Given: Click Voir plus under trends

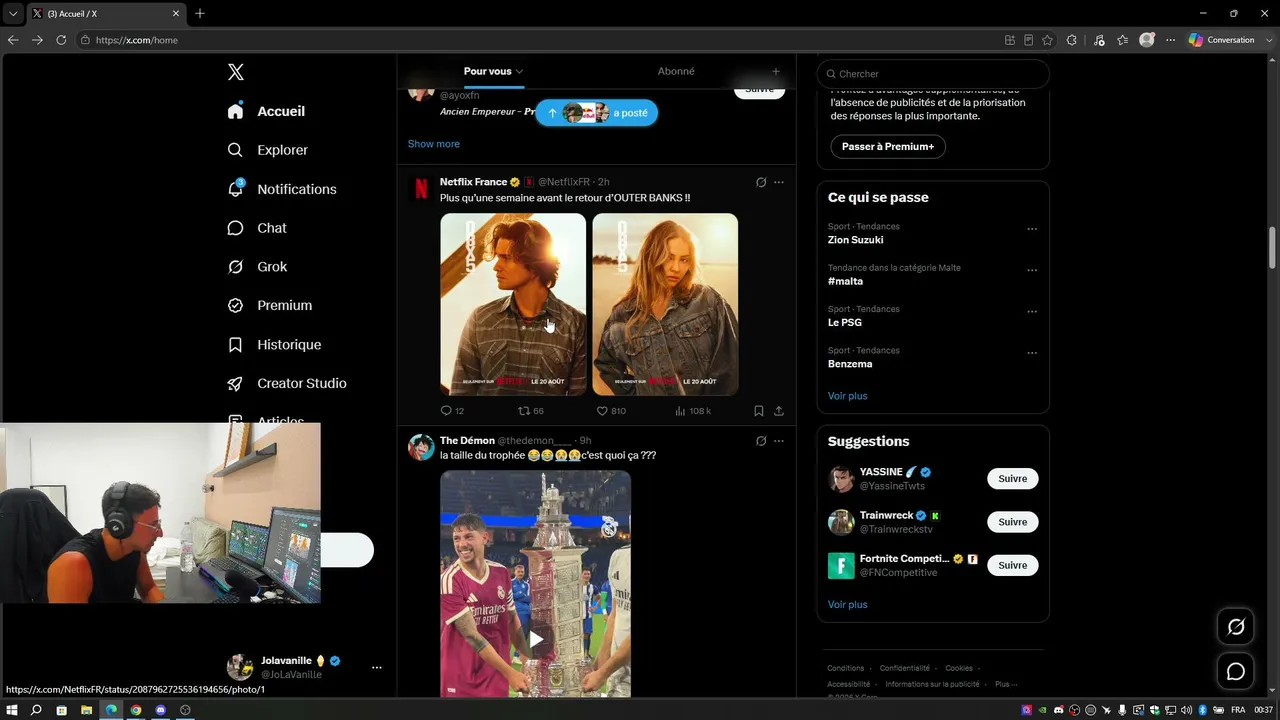Looking at the screenshot, I should click(848, 396).
